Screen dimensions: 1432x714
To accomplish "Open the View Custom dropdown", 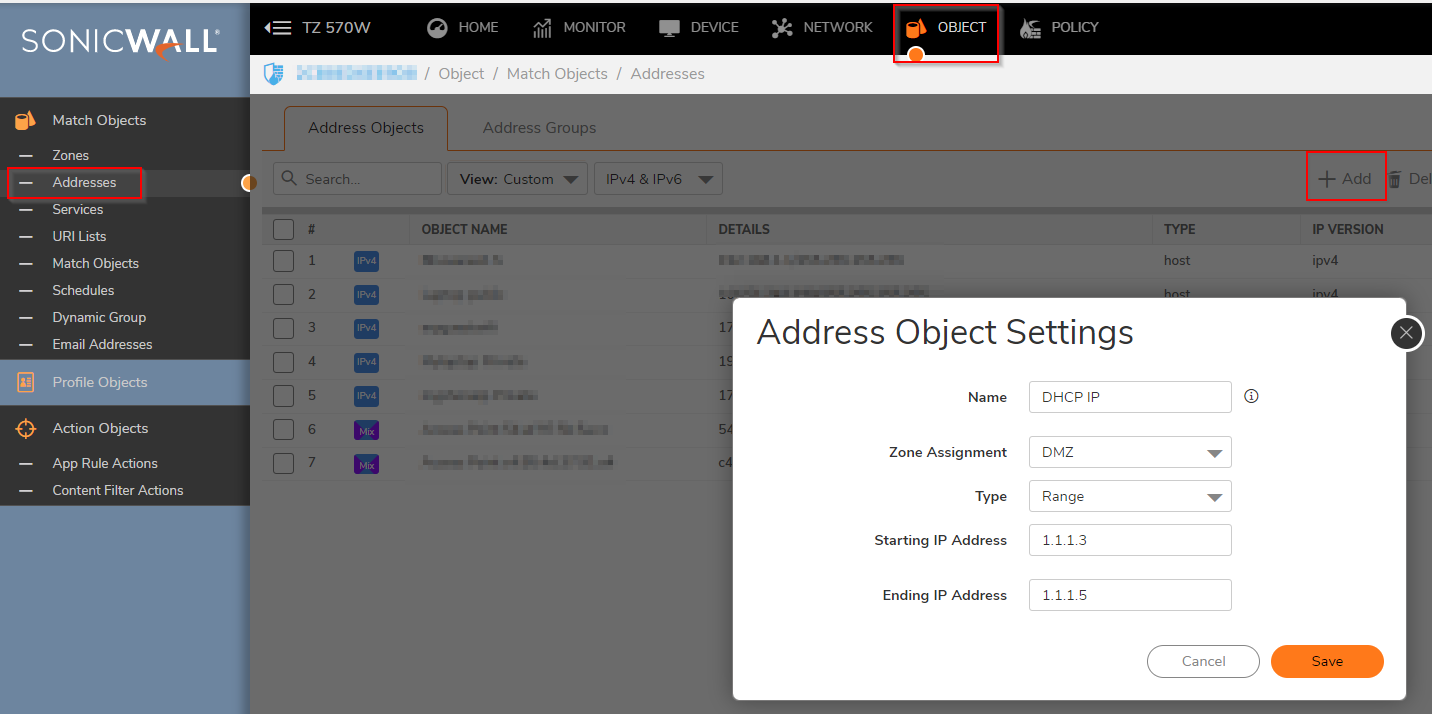I will click(517, 179).
